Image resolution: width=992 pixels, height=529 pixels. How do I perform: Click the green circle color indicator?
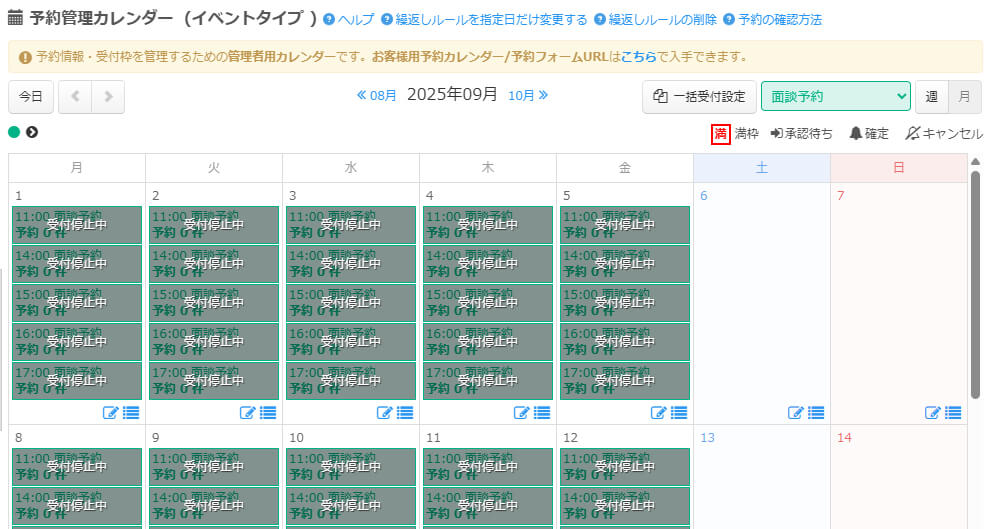(x=14, y=132)
